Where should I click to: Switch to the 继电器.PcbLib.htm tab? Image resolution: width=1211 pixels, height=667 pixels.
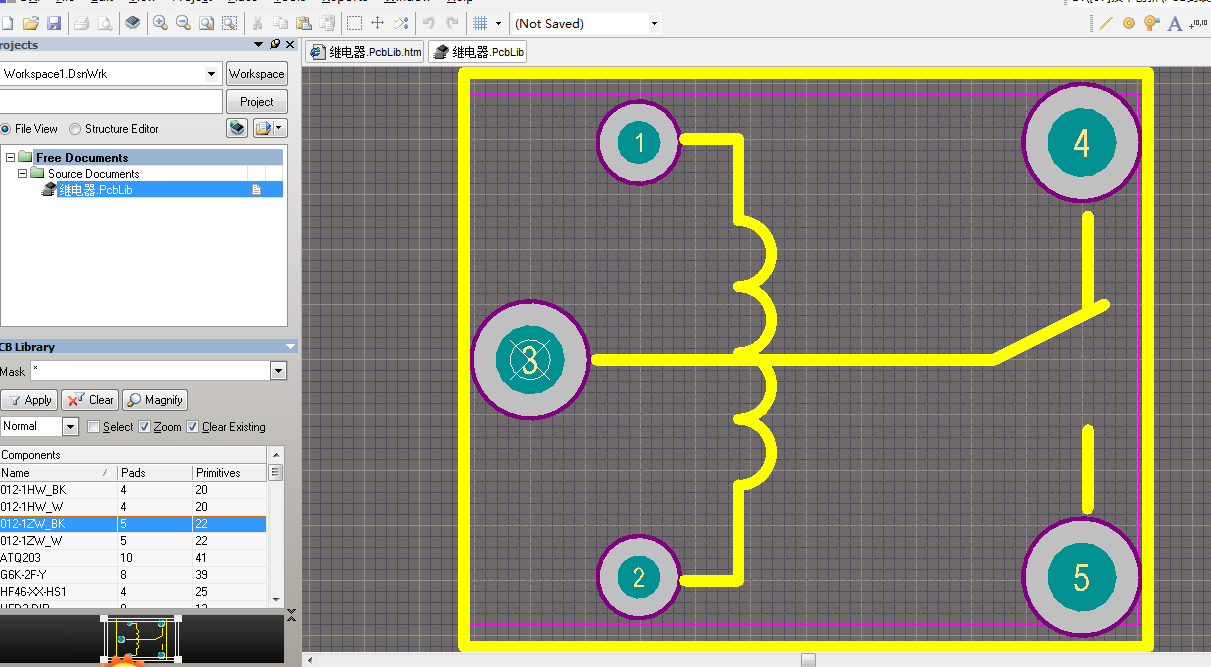(366, 52)
